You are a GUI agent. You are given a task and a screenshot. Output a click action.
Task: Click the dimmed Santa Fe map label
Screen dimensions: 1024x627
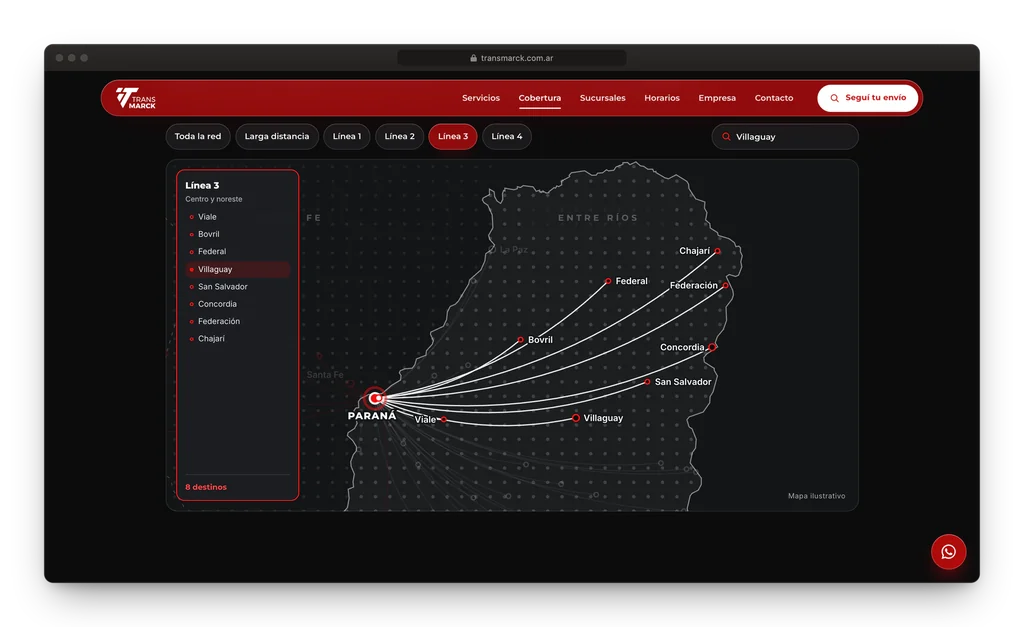coord(325,375)
